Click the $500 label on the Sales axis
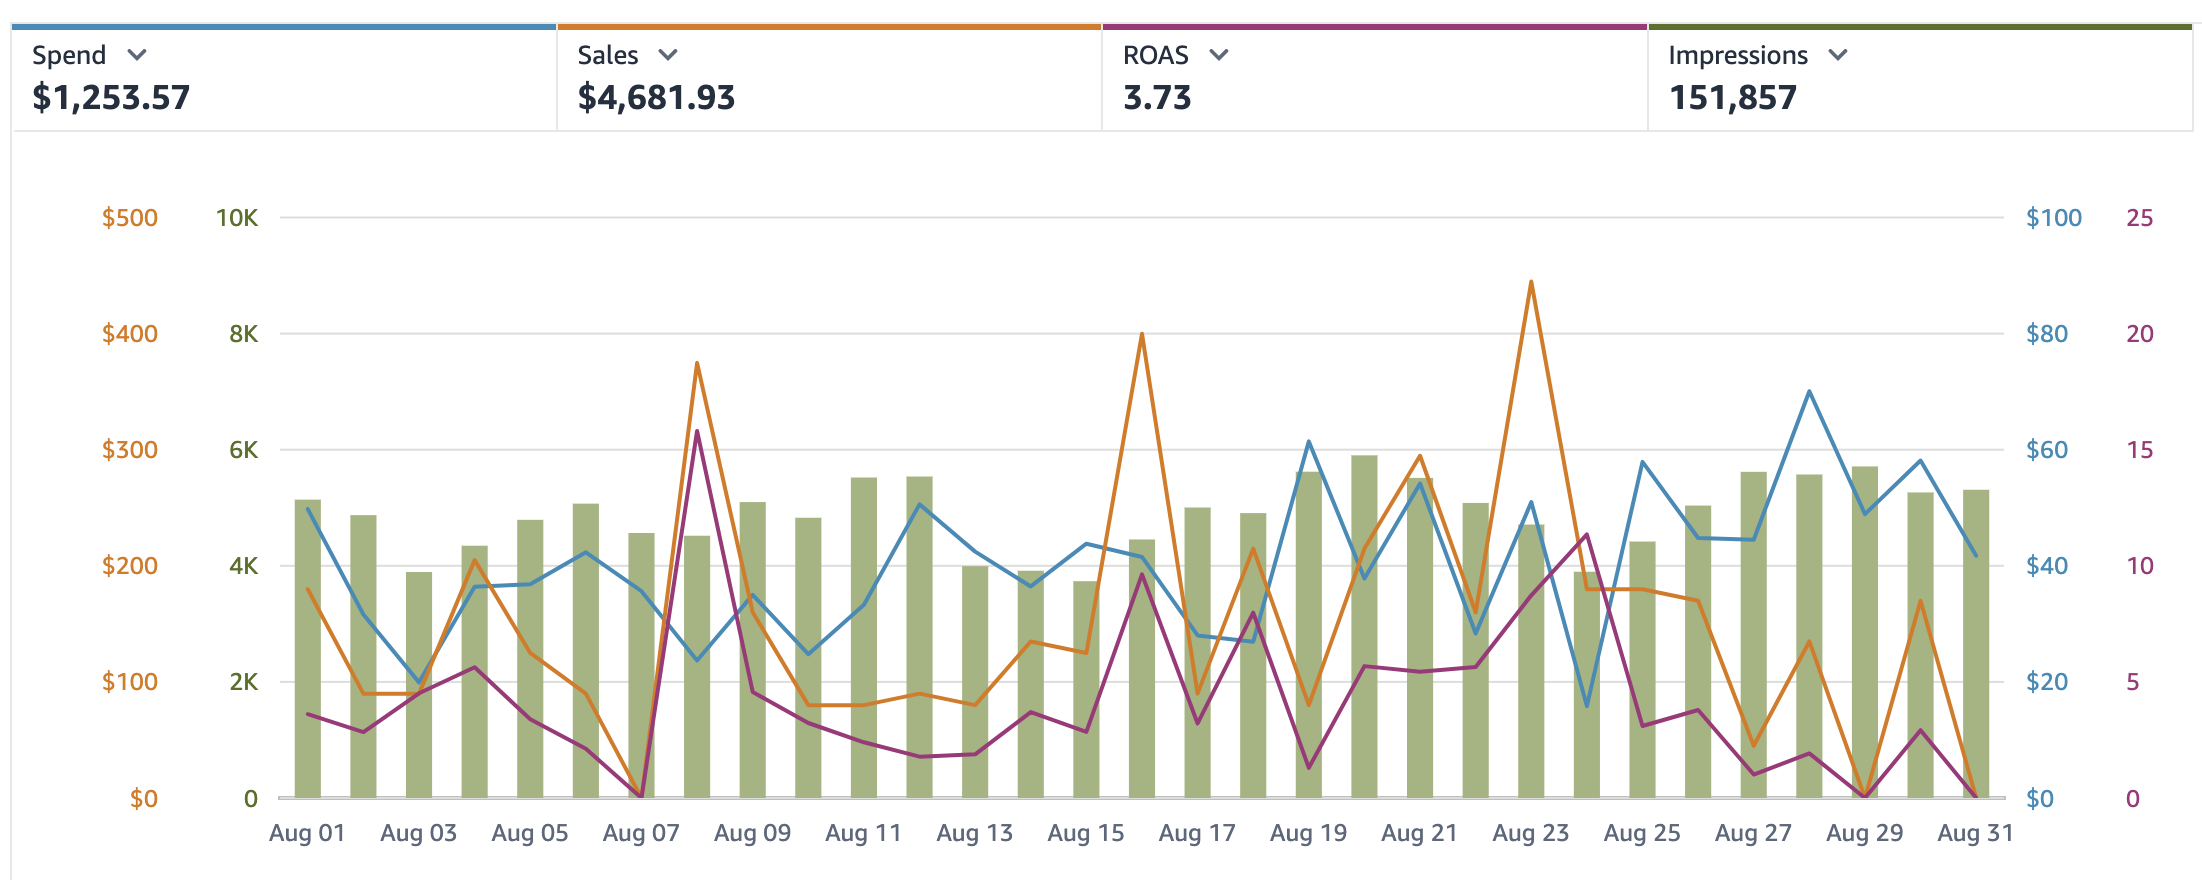 tap(130, 218)
